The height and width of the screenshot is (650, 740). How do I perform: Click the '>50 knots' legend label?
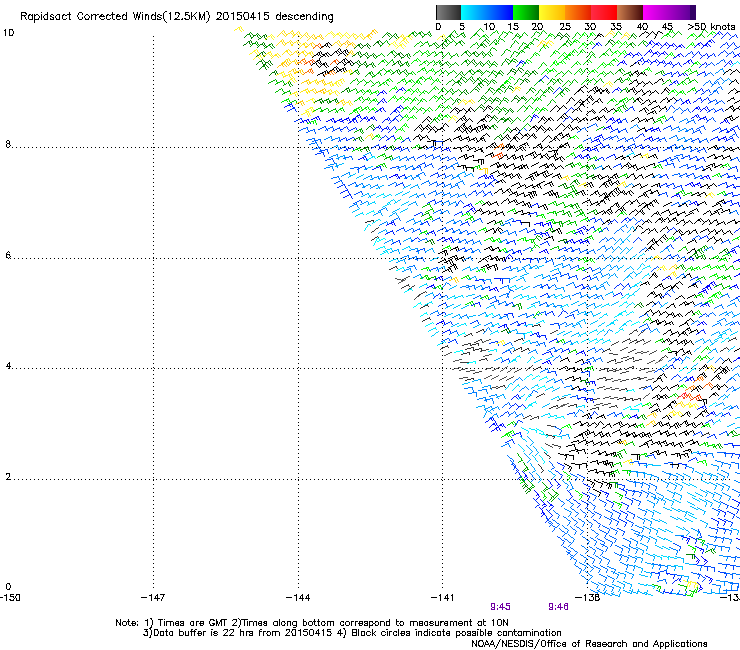711,27
